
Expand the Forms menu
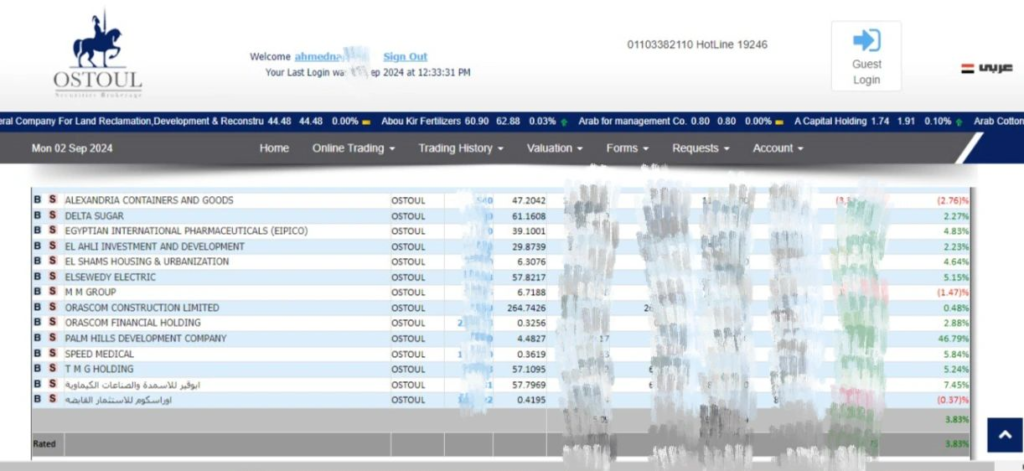tap(627, 148)
